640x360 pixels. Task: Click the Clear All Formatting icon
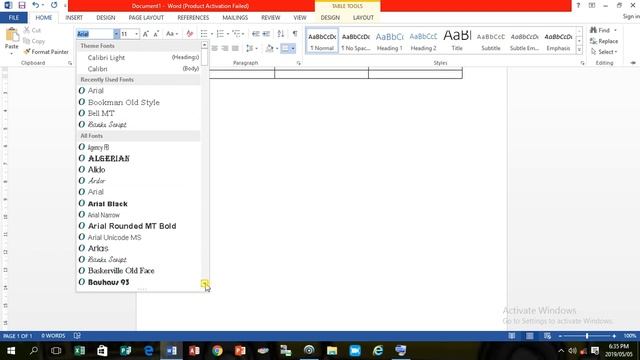[189, 34]
